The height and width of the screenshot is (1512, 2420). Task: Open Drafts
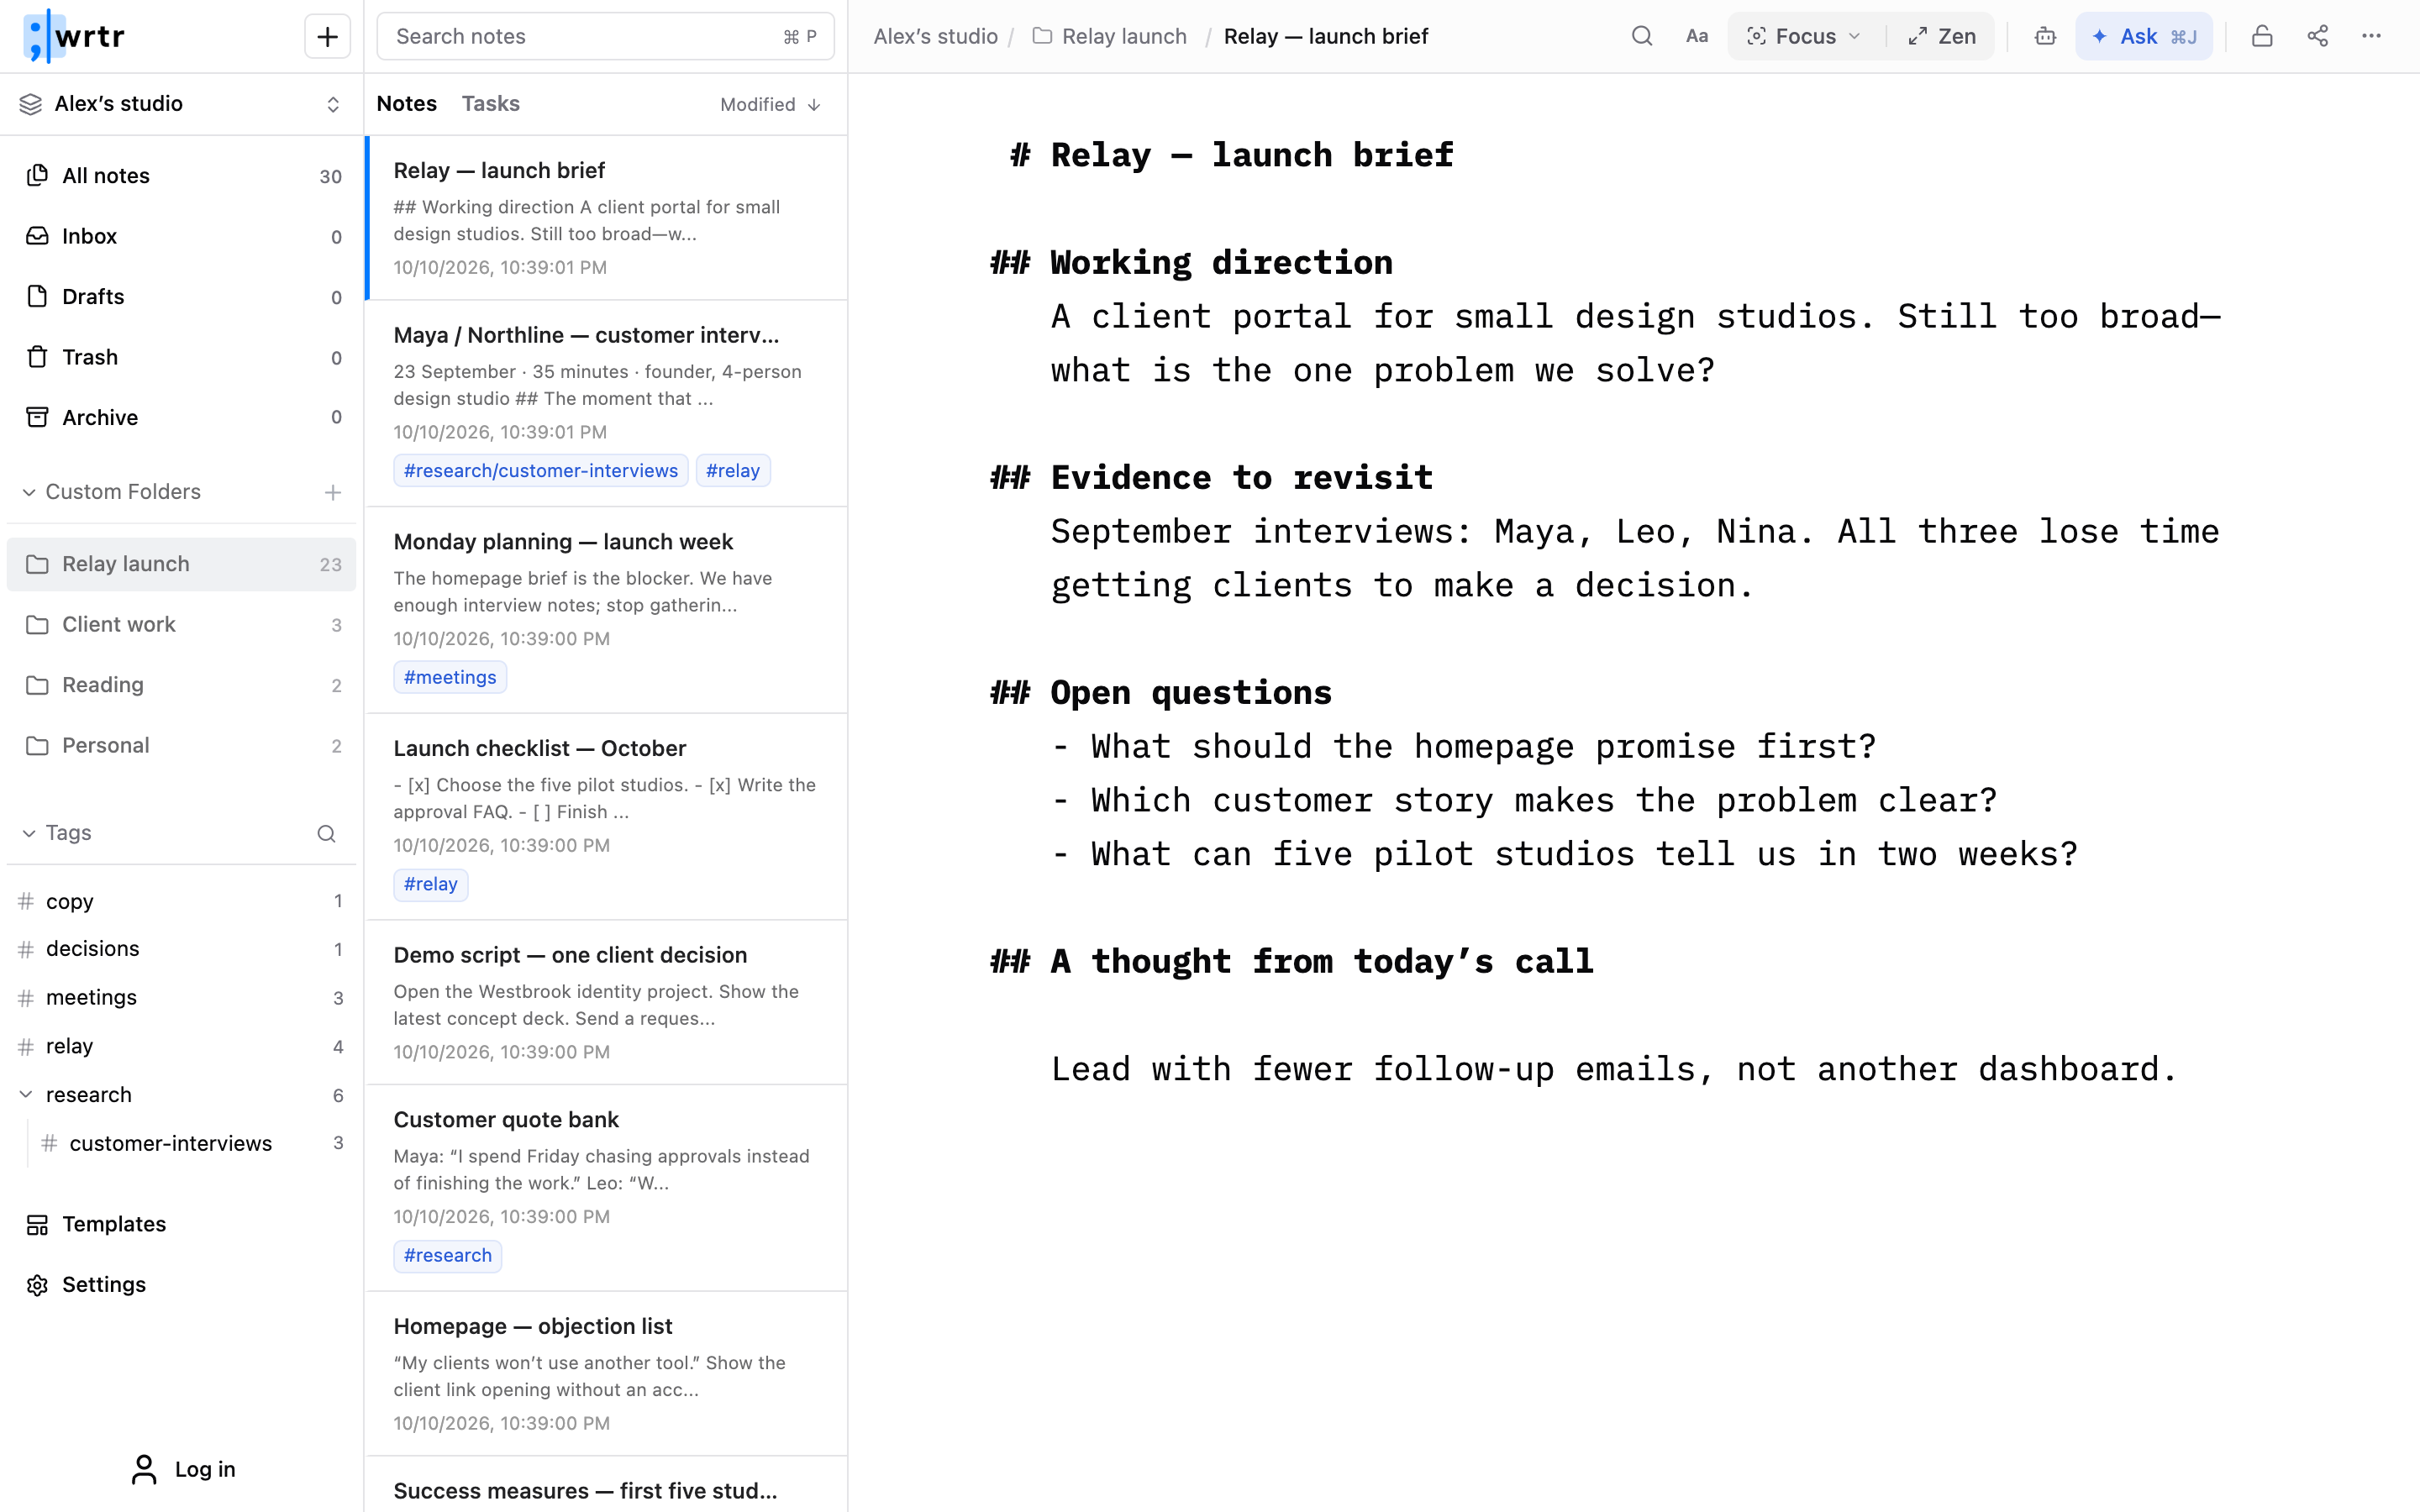[x=182, y=297]
